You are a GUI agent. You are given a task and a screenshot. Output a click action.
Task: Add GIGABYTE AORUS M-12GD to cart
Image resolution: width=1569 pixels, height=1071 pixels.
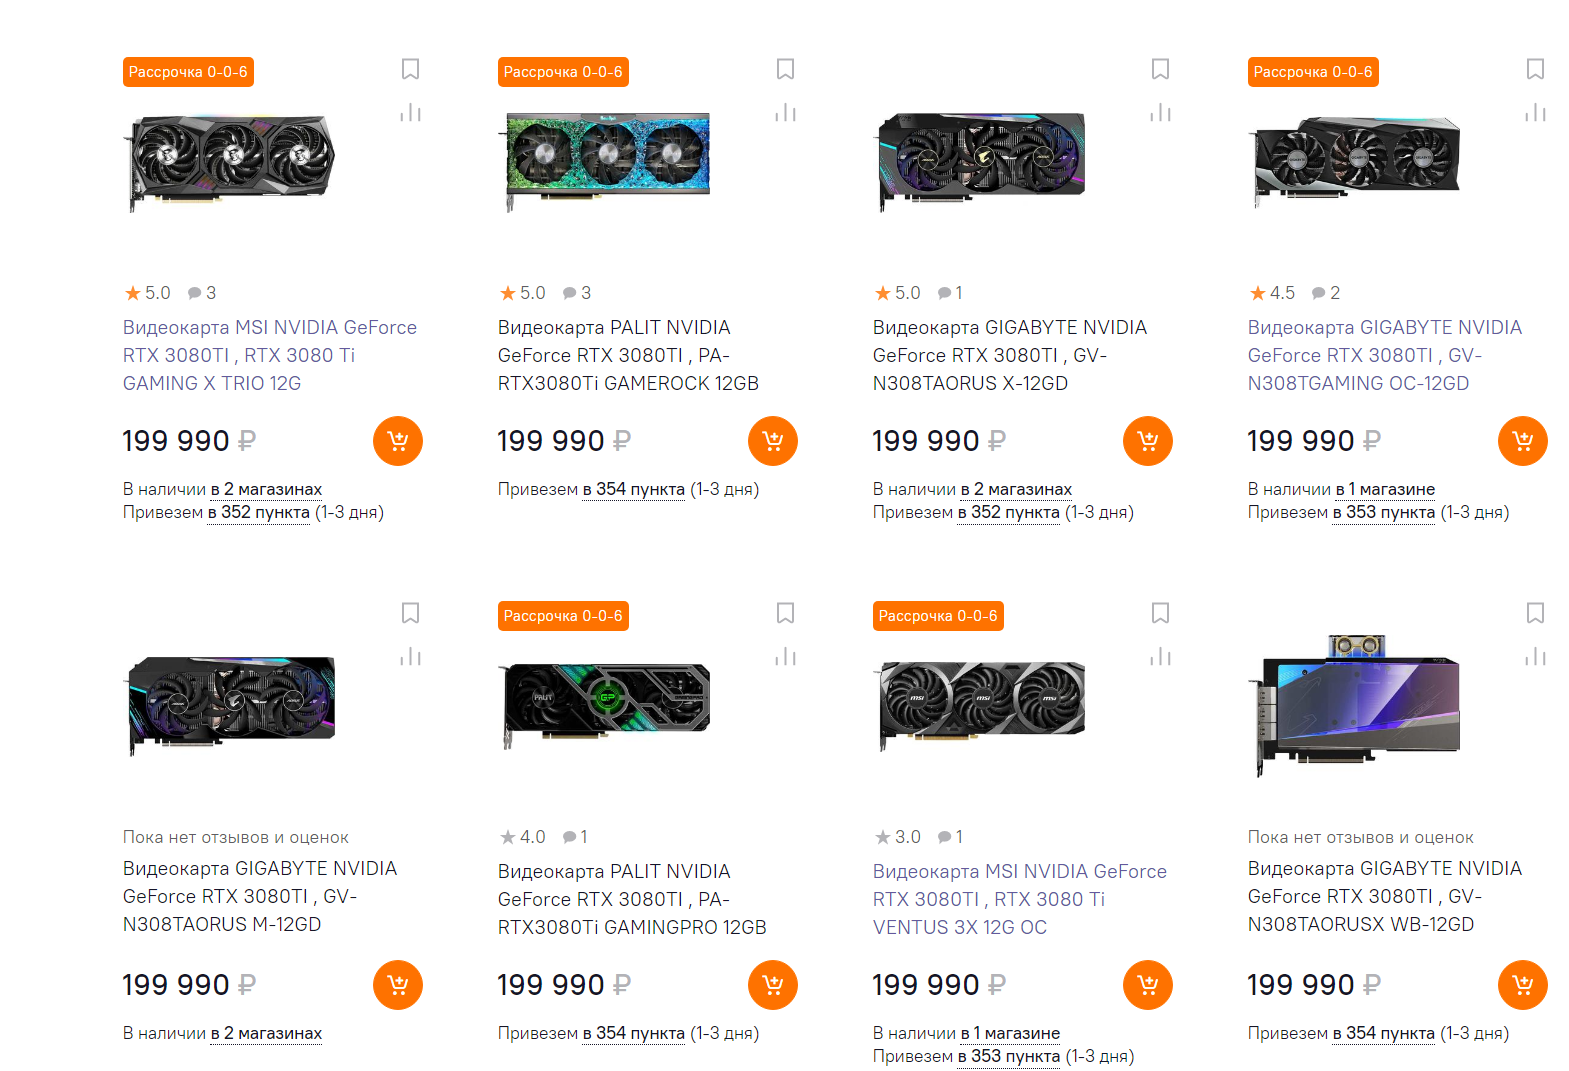click(397, 985)
